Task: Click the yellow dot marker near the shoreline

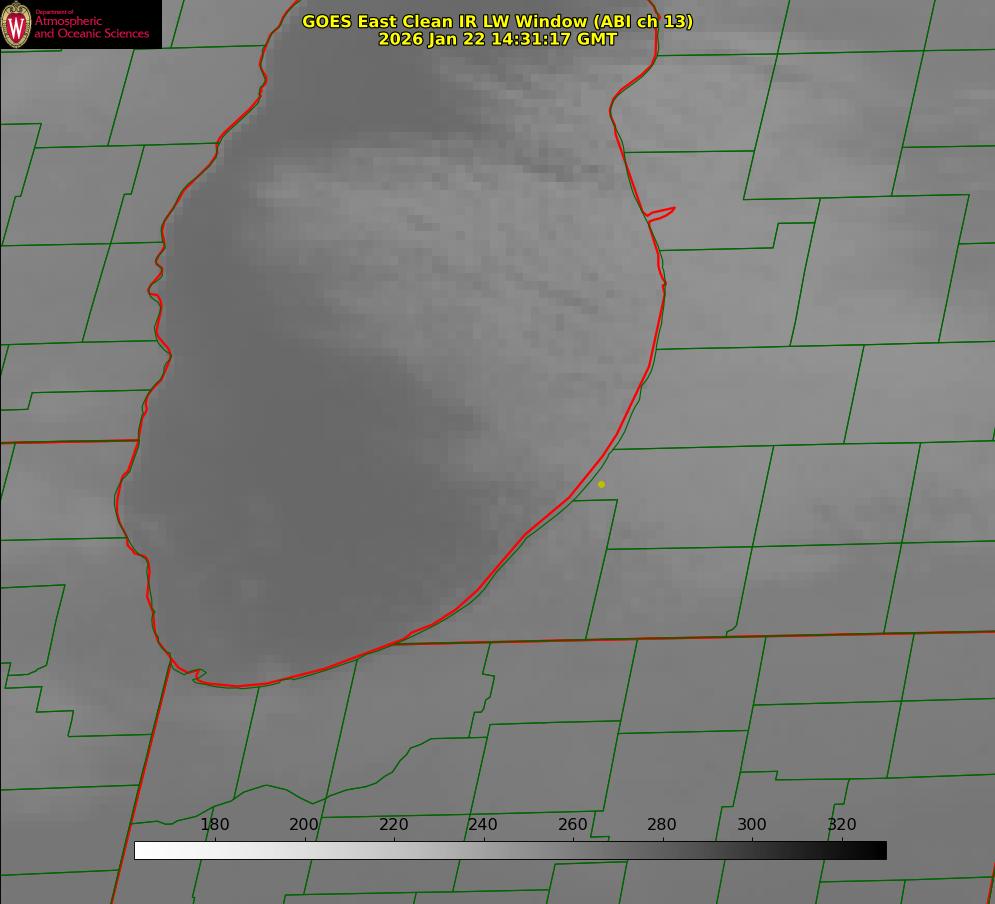Action: [601, 484]
